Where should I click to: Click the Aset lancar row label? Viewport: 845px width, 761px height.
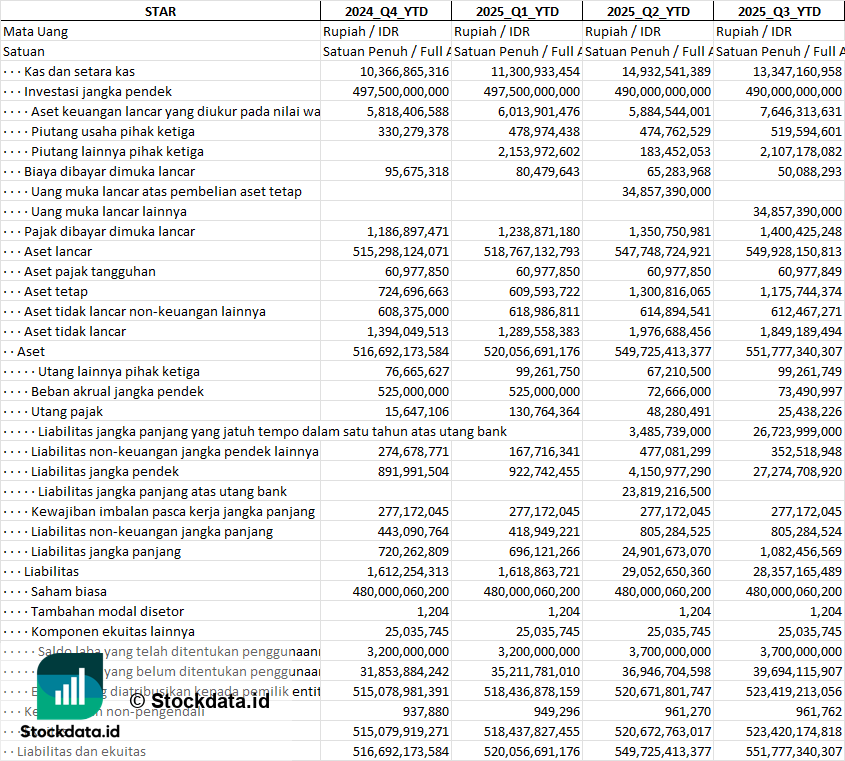point(58,251)
